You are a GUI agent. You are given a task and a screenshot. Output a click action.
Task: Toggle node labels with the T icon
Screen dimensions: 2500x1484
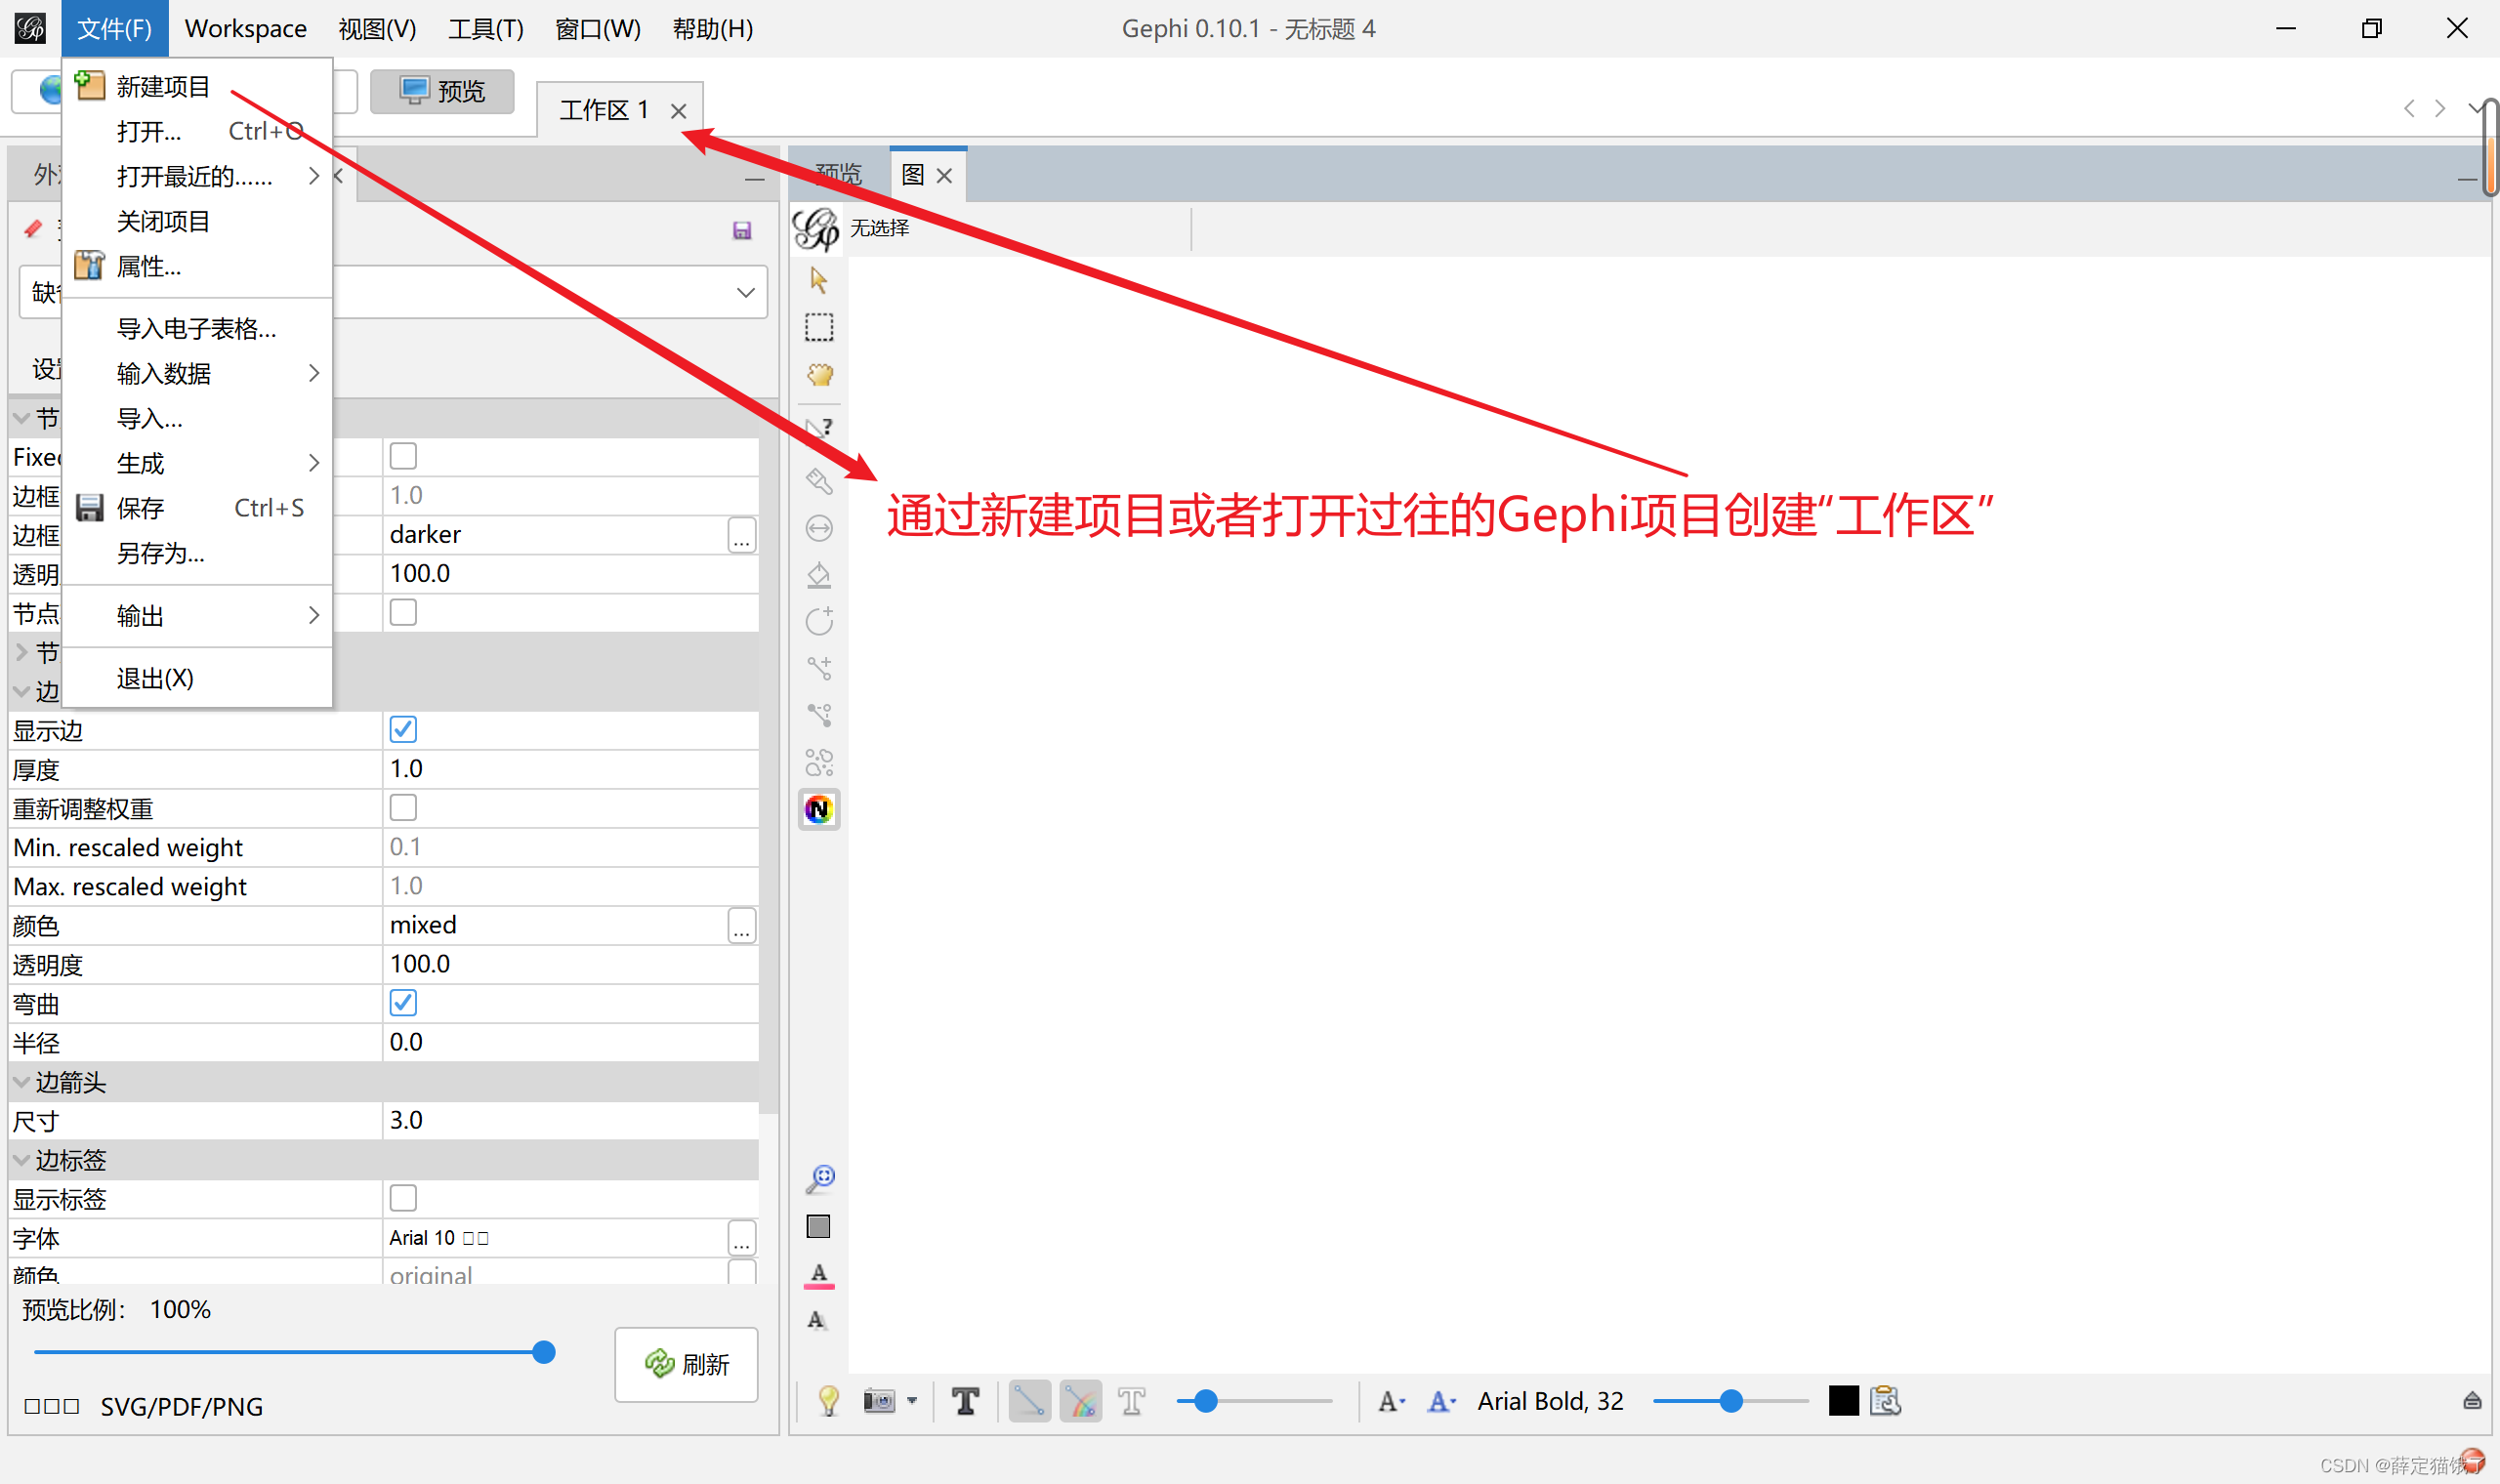(964, 1401)
